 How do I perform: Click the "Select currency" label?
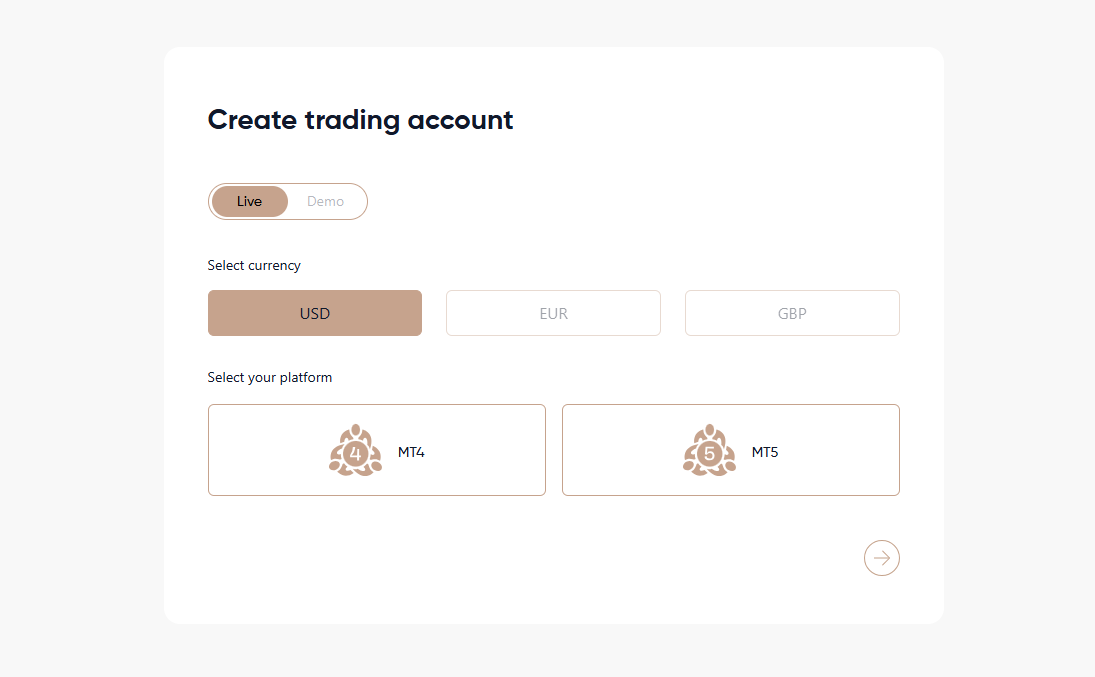pos(254,265)
